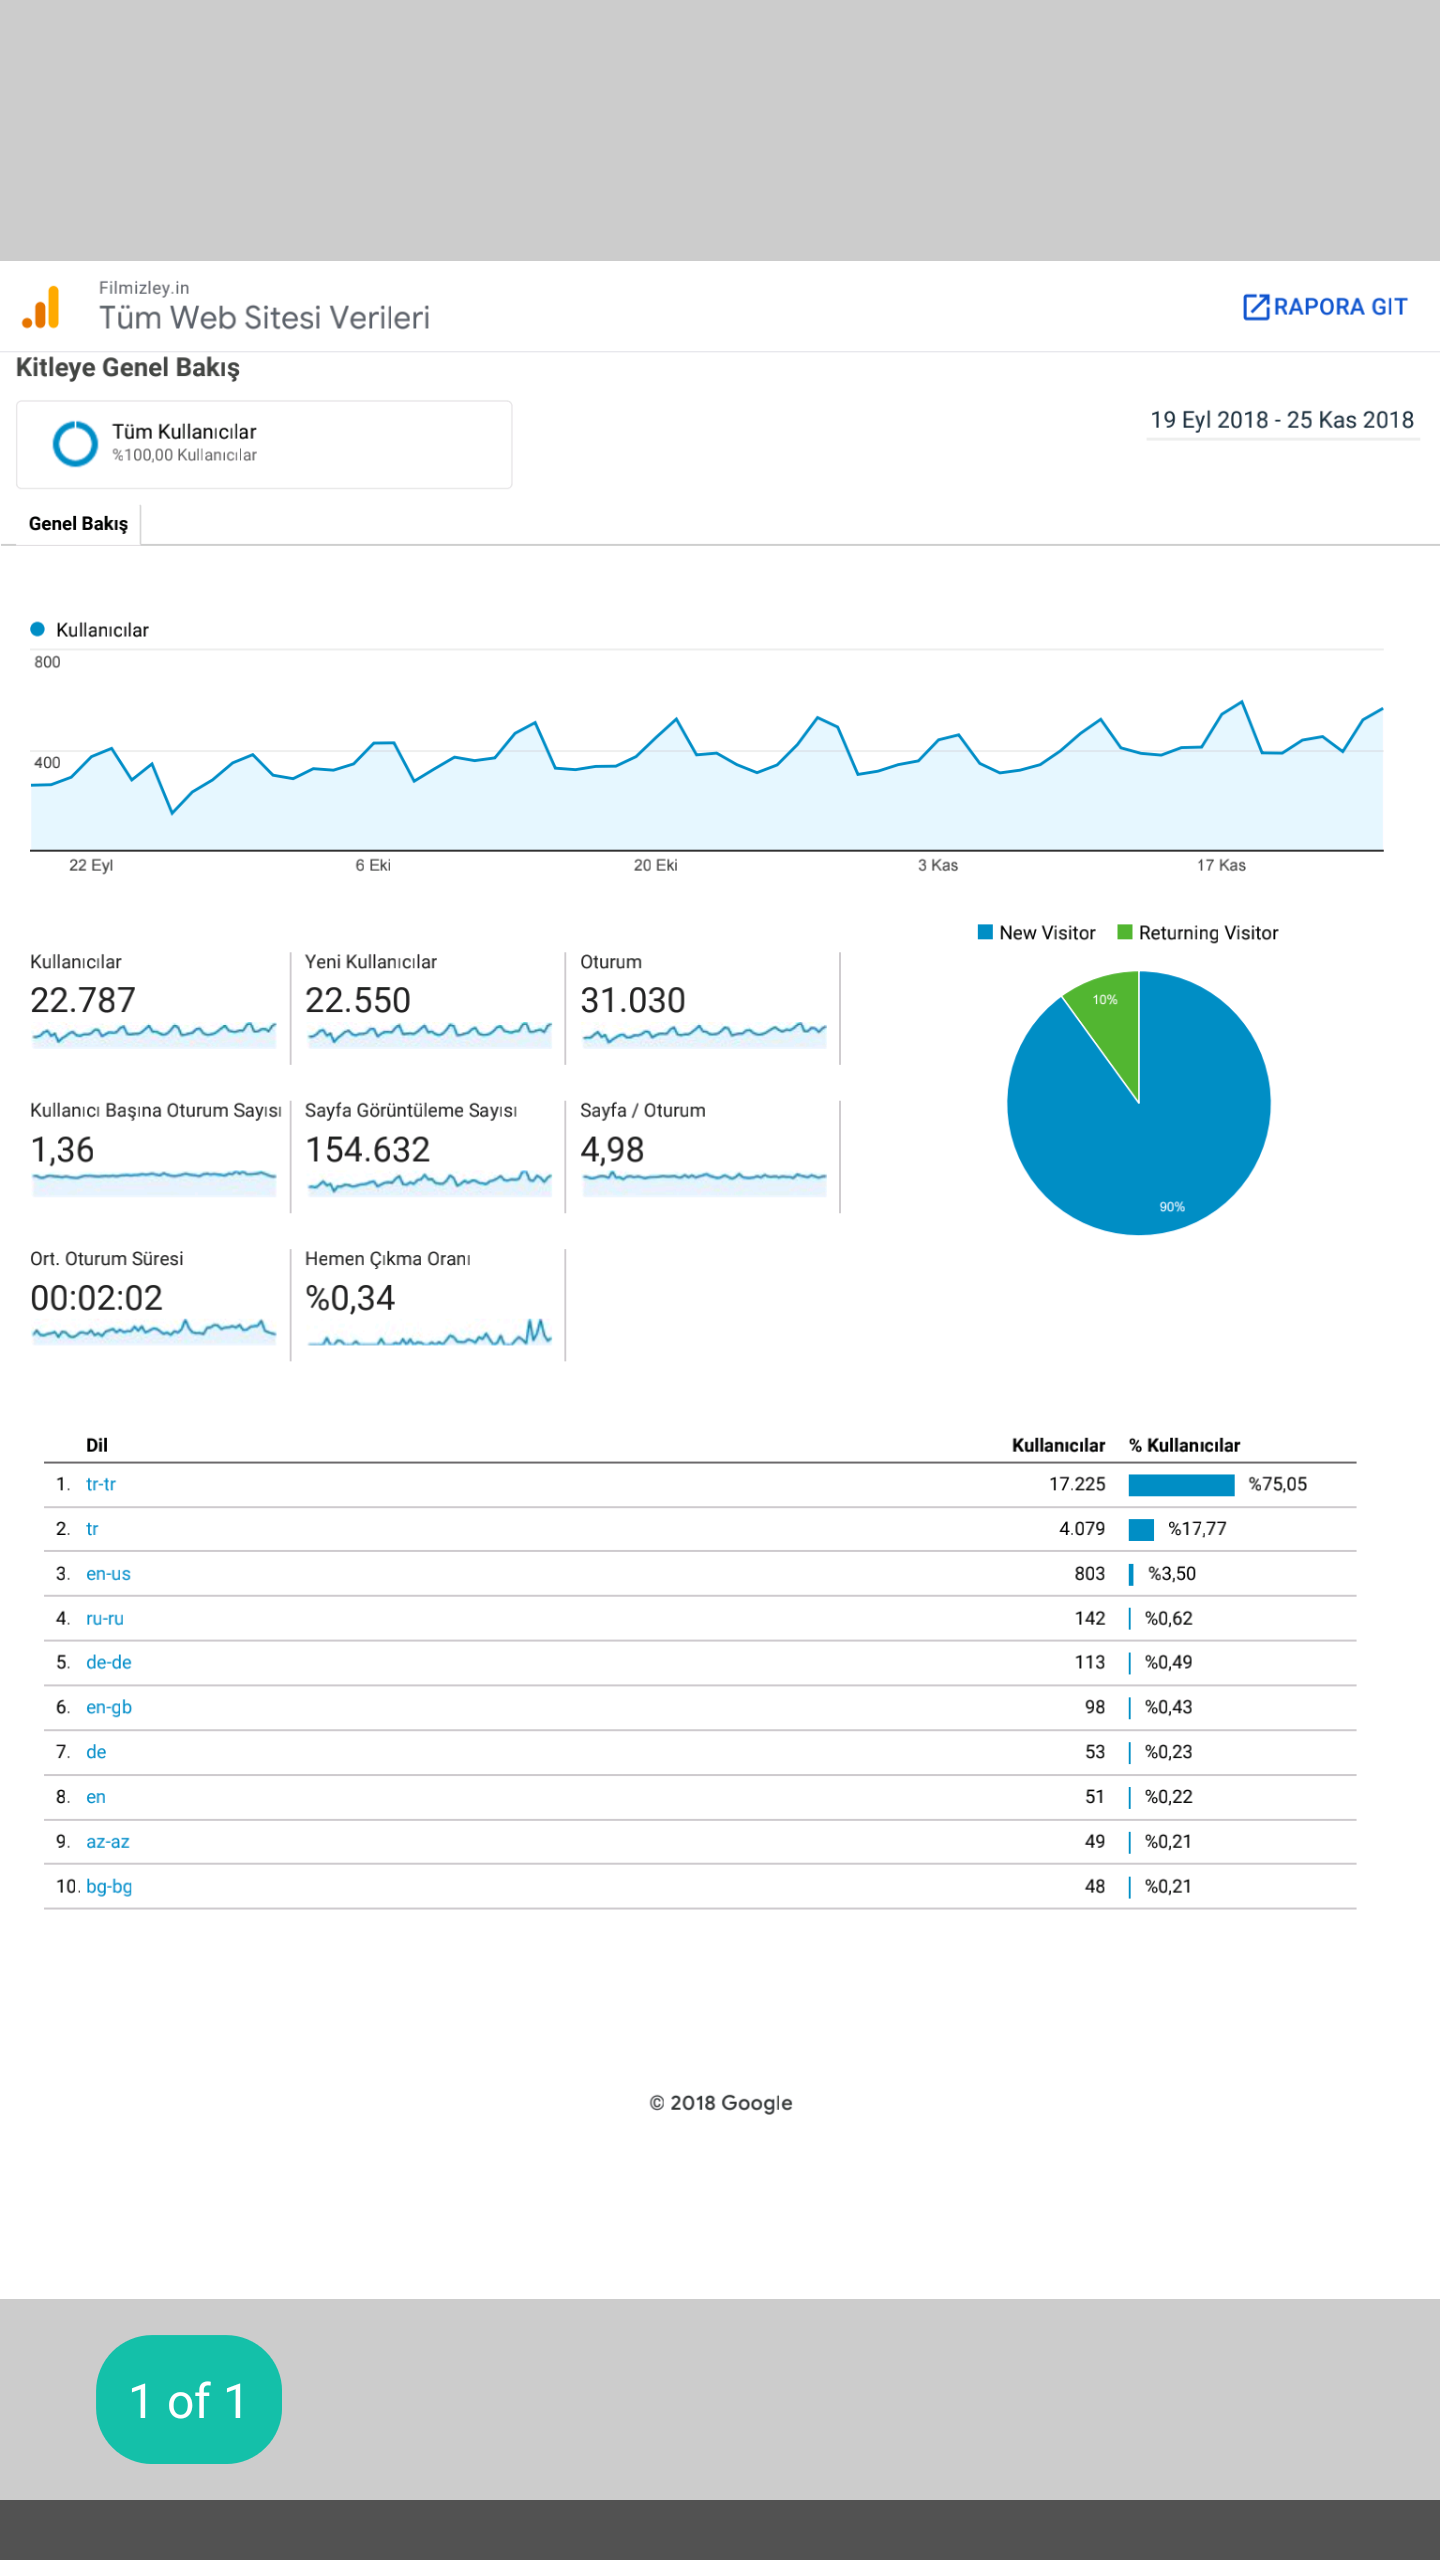This screenshot has width=1440, height=2560.
Task: Open the de-de language link
Action: 109,1662
